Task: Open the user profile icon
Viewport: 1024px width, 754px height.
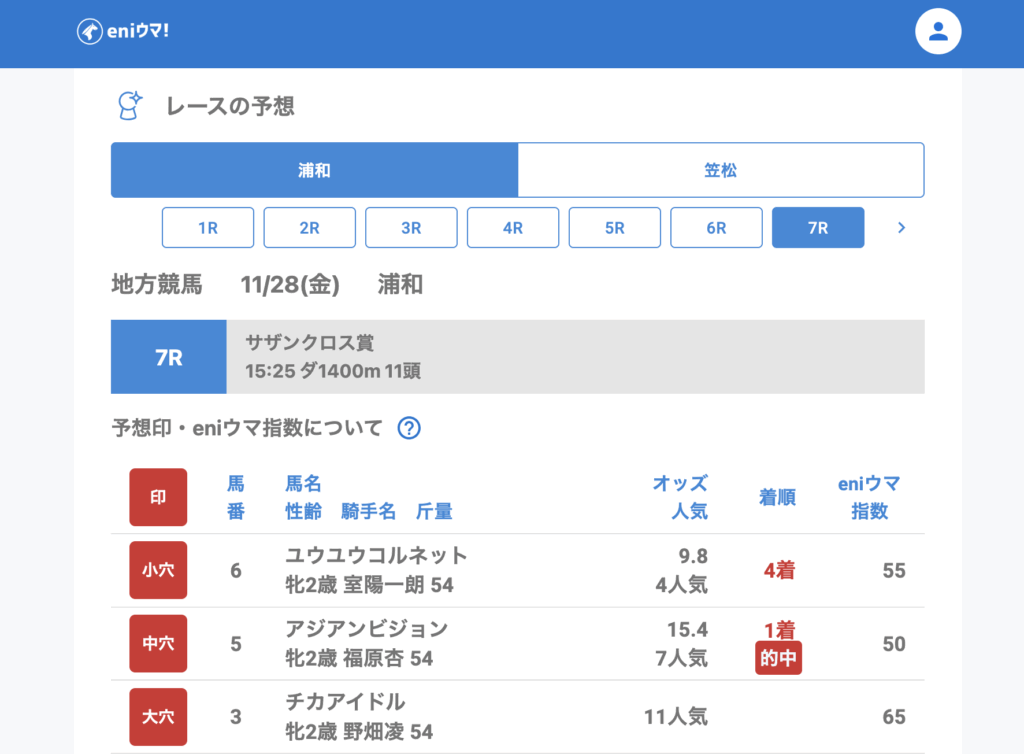Action: (937, 31)
